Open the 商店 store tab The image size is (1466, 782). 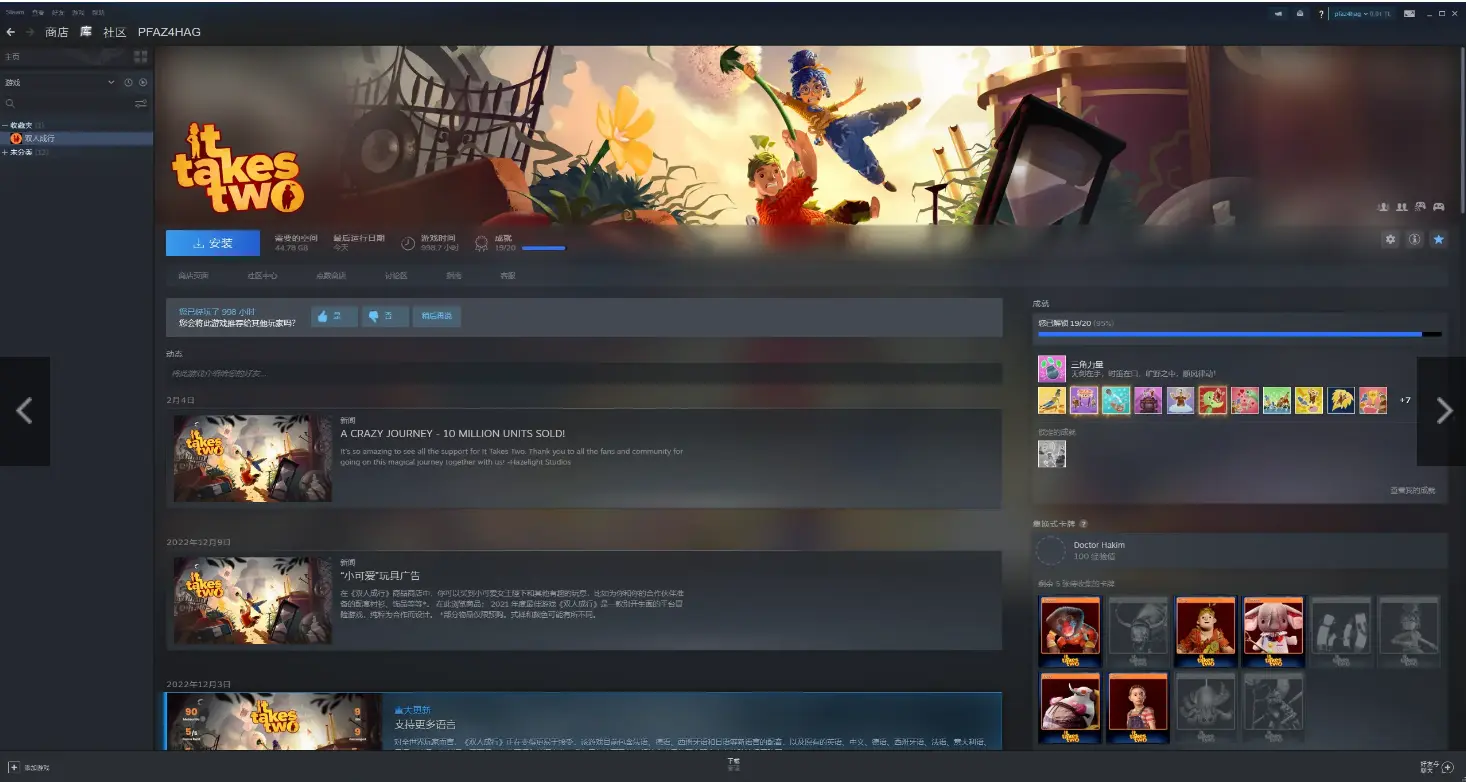point(56,32)
